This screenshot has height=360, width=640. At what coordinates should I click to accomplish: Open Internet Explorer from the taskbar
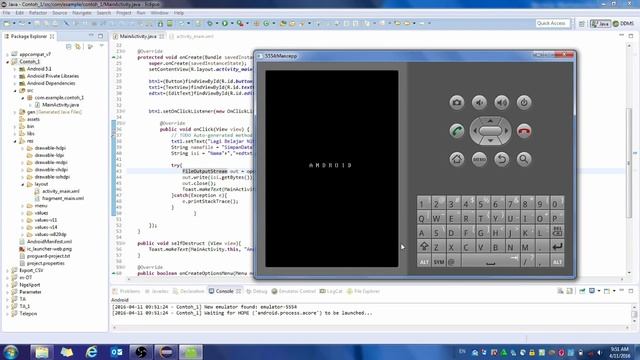pos(91,352)
